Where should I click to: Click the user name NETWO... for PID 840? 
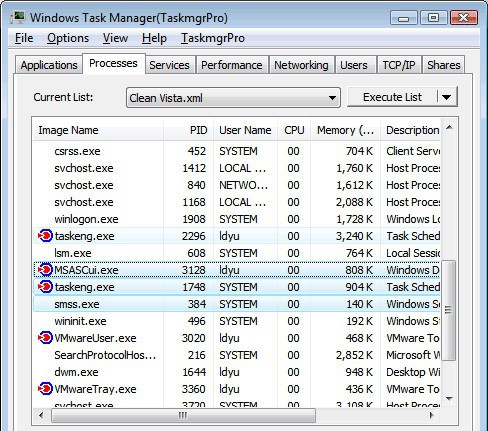(x=243, y=185)
